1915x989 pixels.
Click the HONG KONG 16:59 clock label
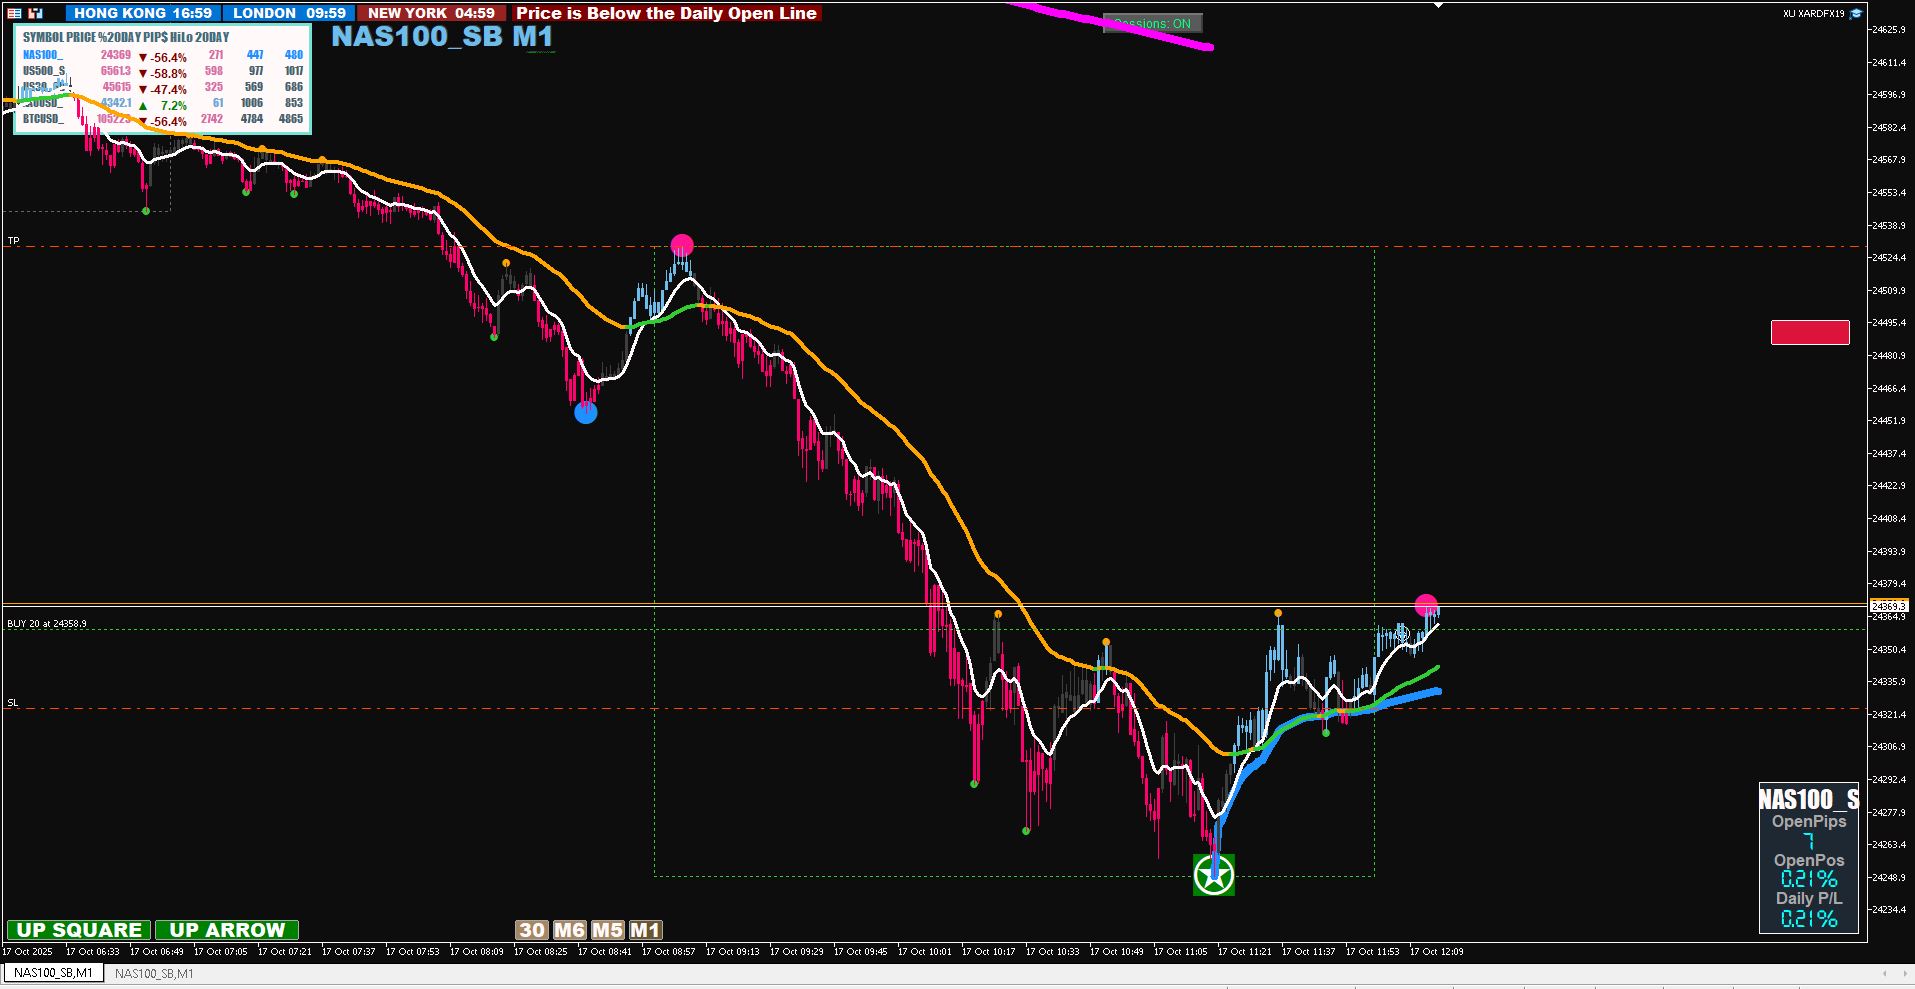coord(143,13)
